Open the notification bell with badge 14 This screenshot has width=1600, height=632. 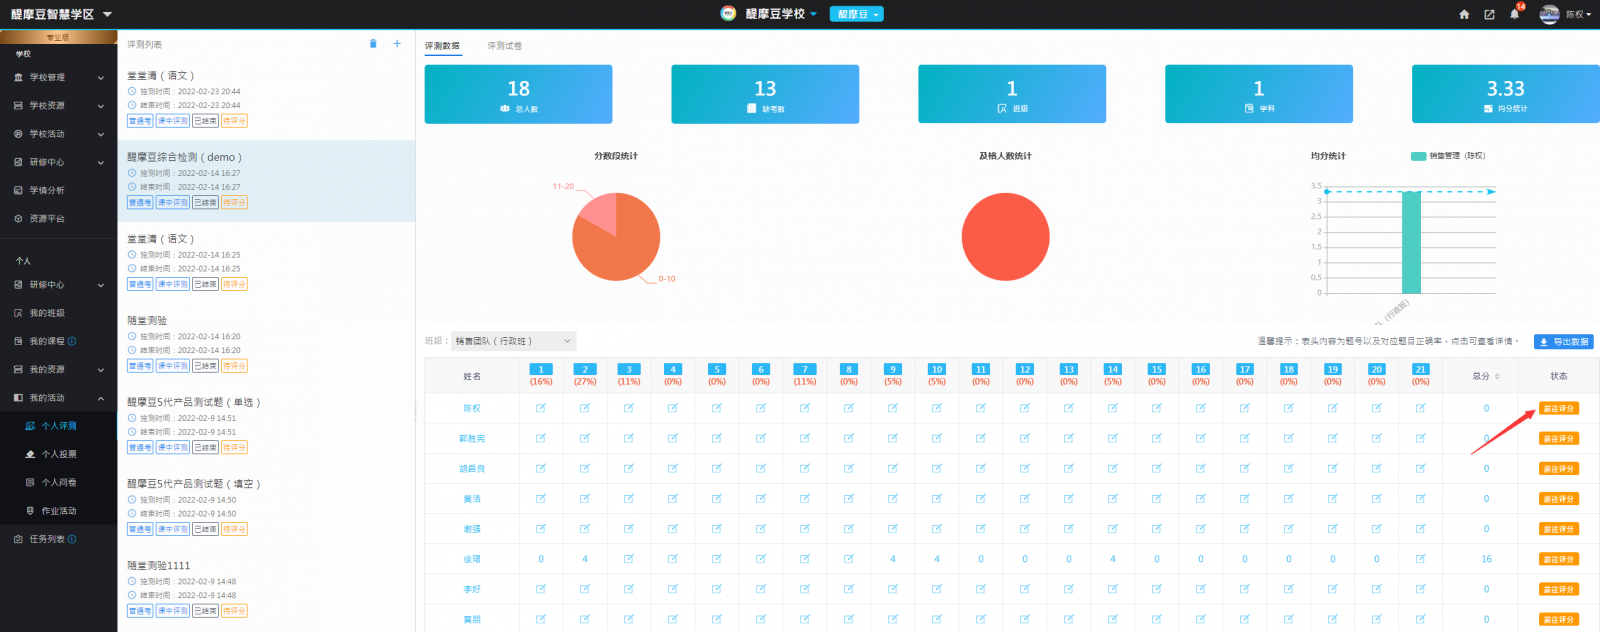(x=1514, y=14)
